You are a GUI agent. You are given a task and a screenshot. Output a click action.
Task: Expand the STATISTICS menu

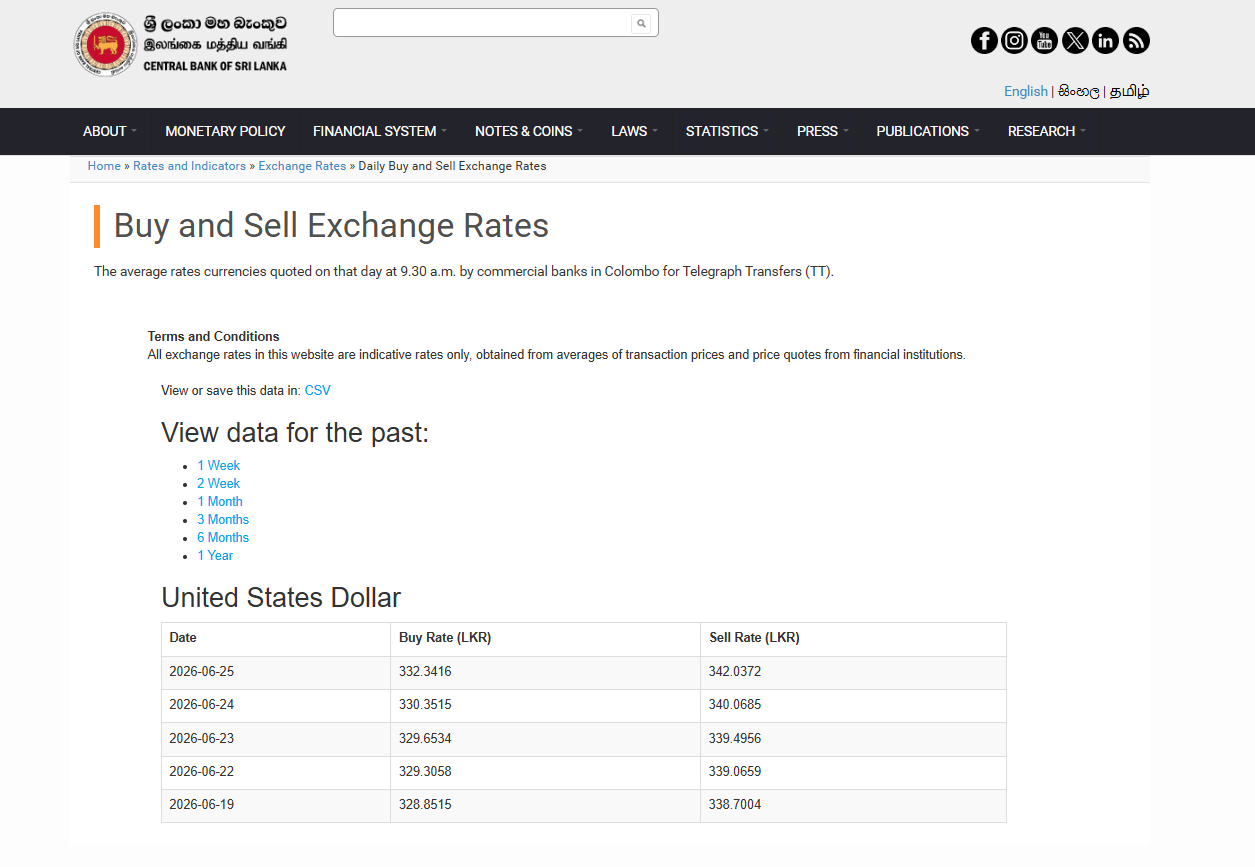pyautogui.click(x=727, y=131)
